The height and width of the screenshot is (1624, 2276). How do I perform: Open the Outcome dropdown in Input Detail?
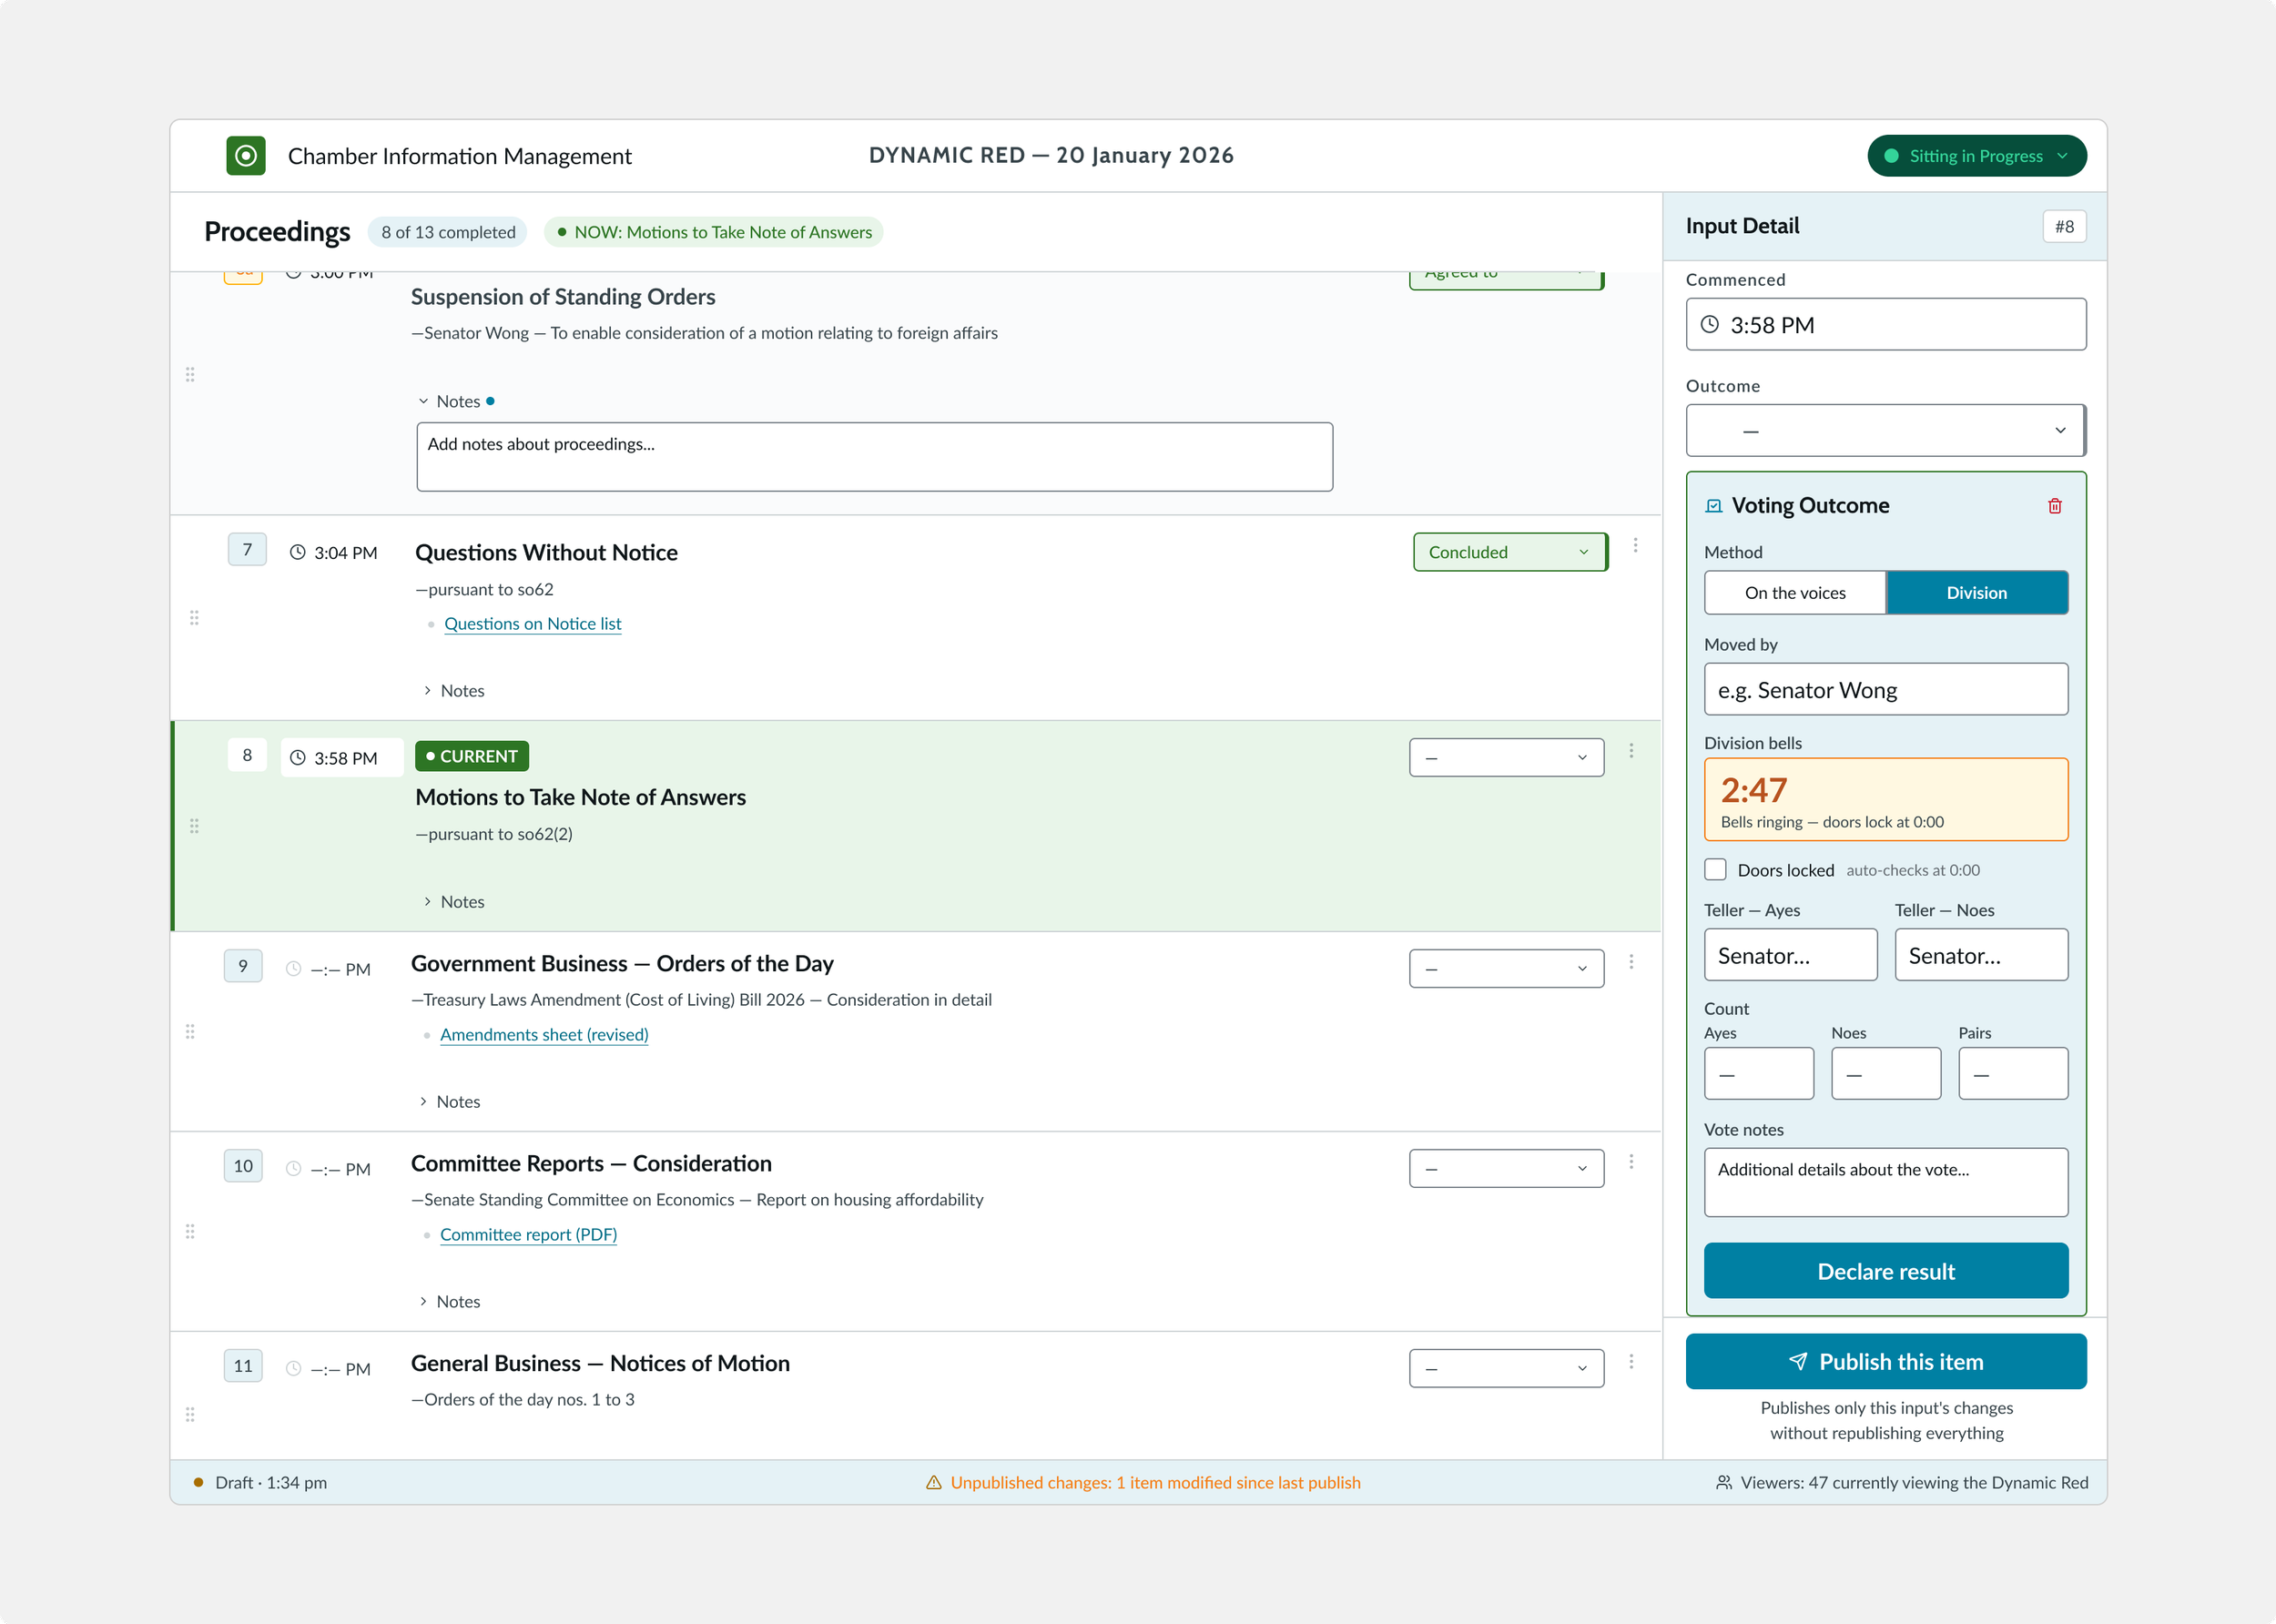point(1885,430)
